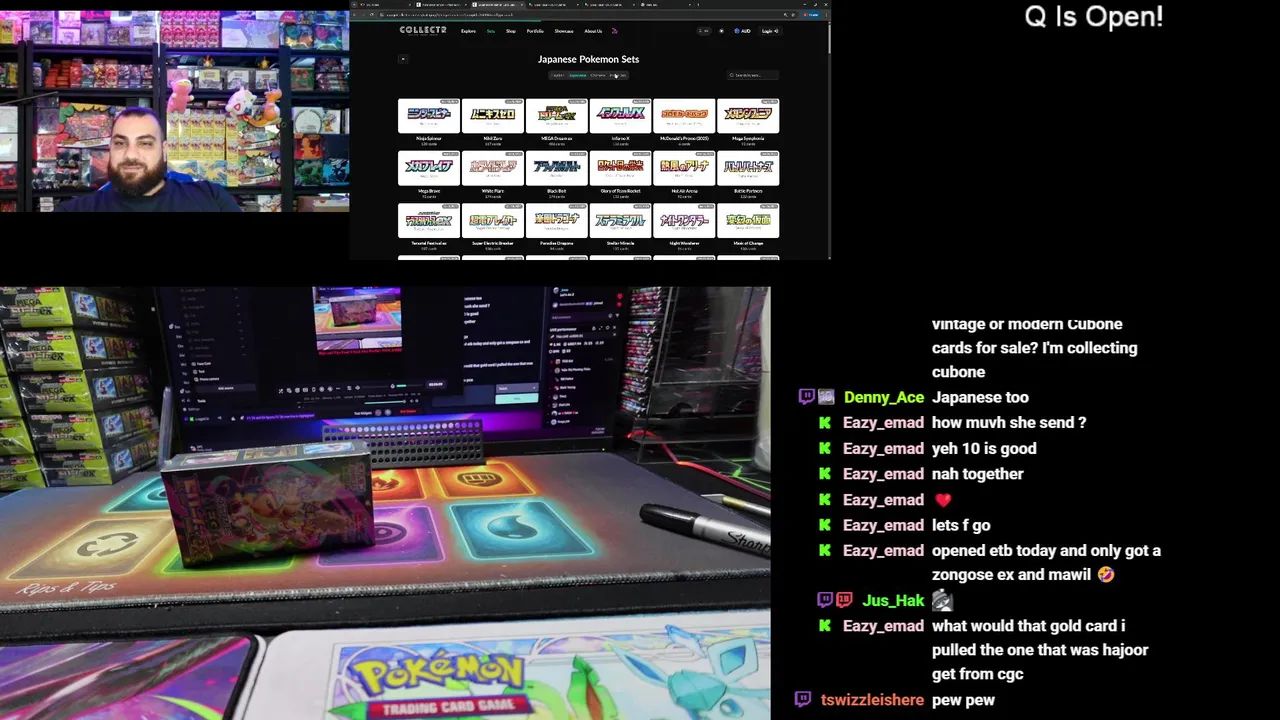This screenshot has height=720, width=1280.
Task: Open the MEGA Dream ex set card
Action: [x=557, y=122]
